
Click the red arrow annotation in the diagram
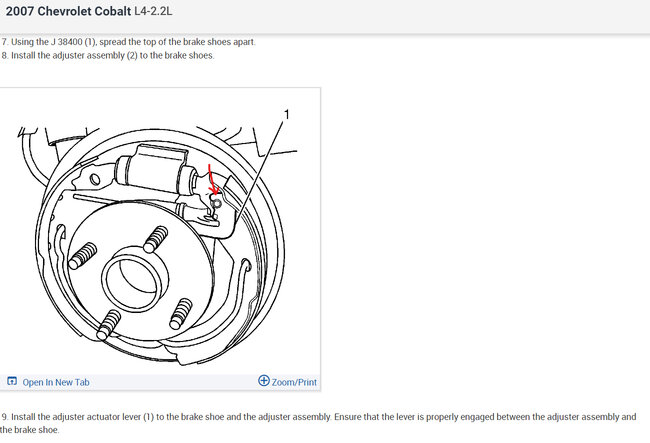click(x=212, y=179)
